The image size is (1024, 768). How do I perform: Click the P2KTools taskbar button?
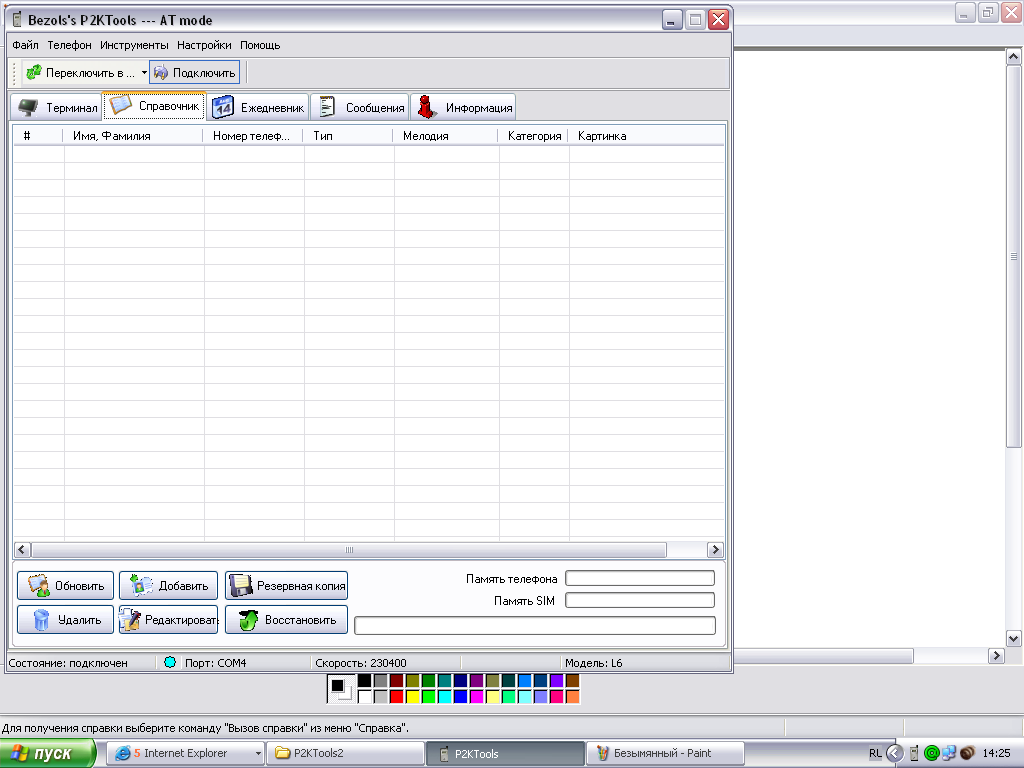coord(505,754)
